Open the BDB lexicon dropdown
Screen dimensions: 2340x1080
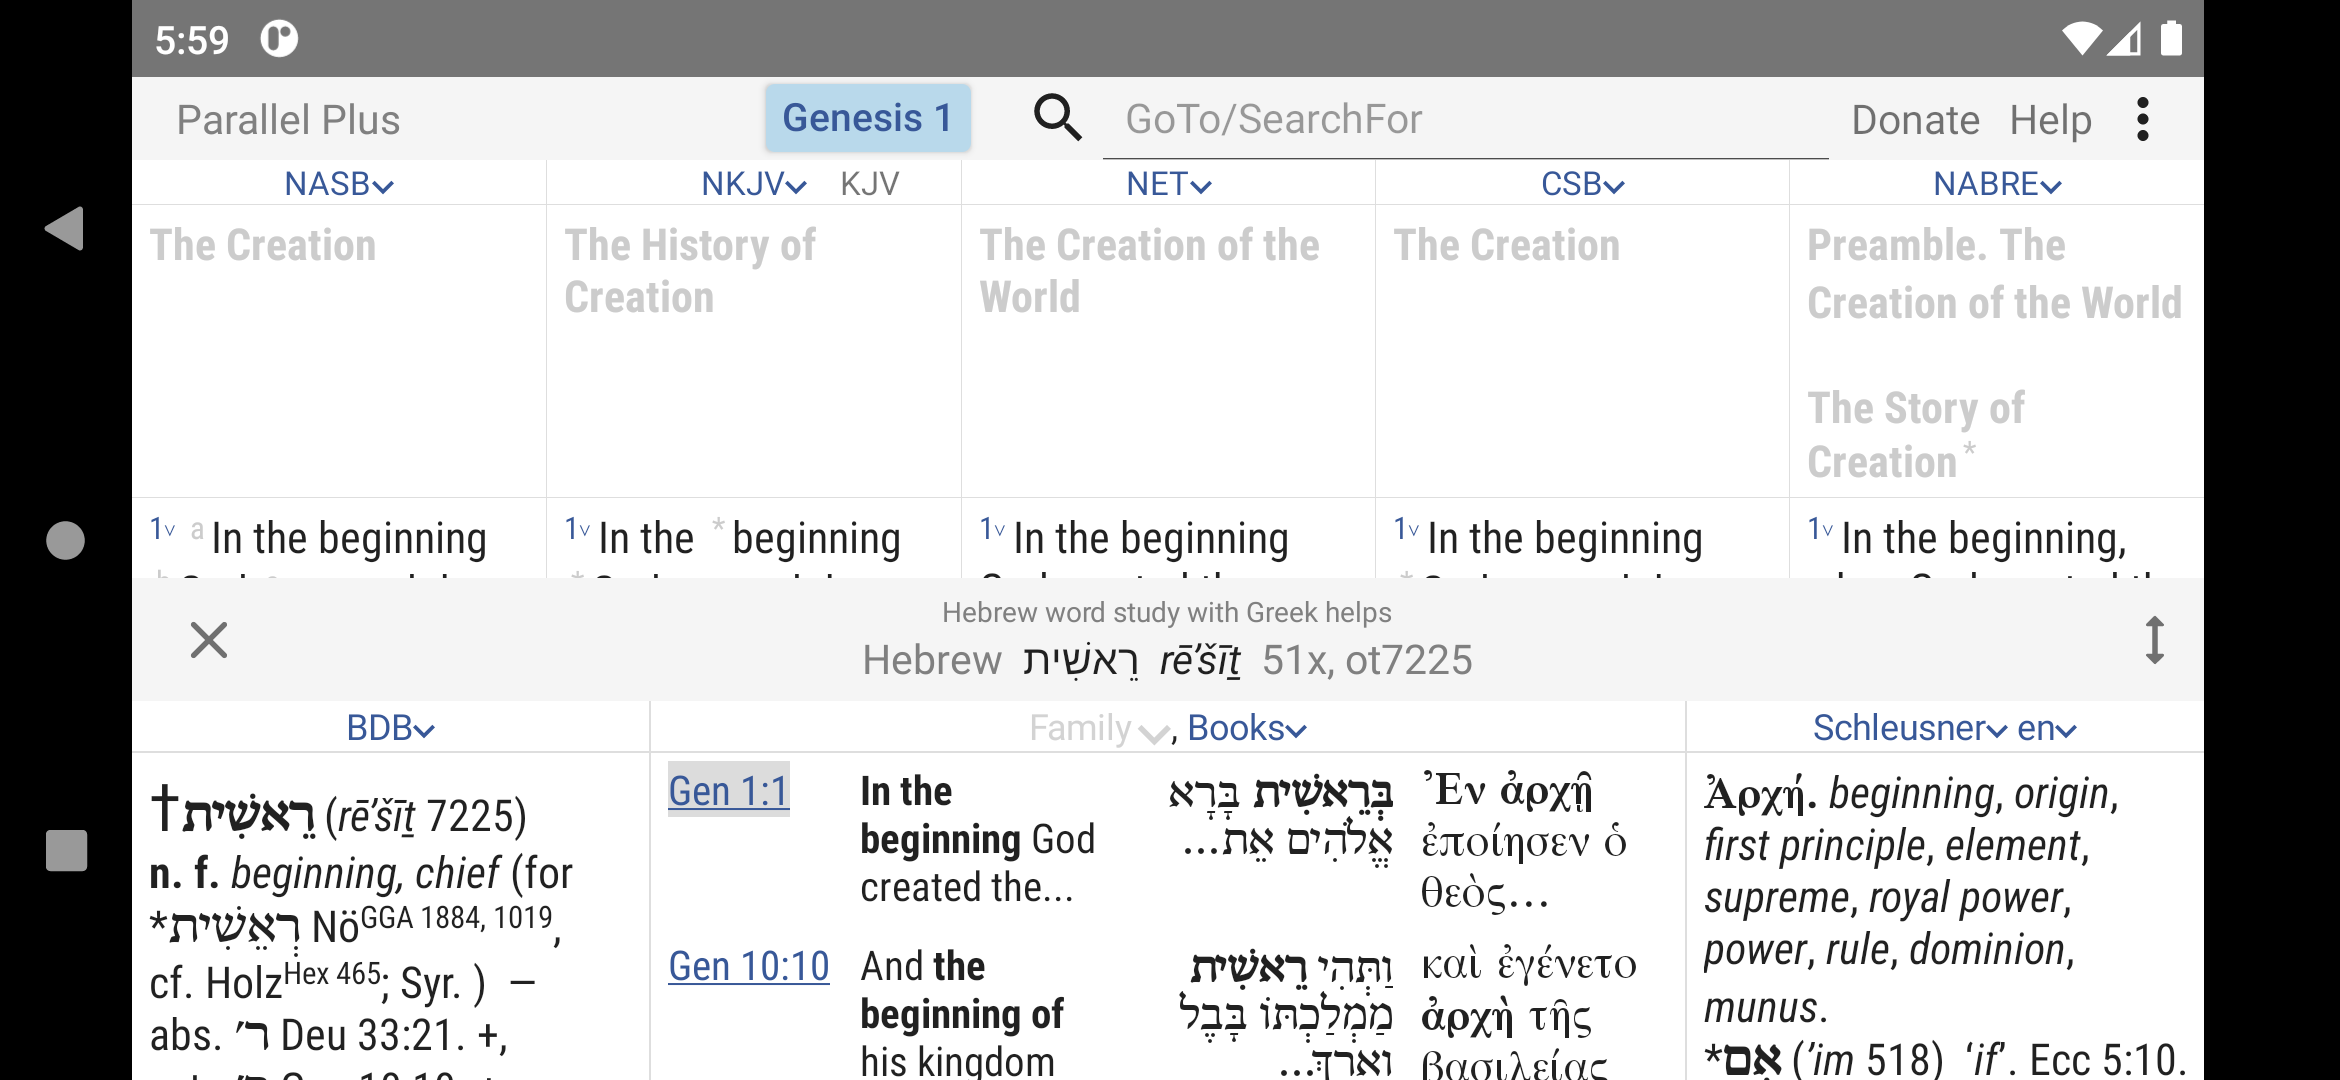[390, 728]
